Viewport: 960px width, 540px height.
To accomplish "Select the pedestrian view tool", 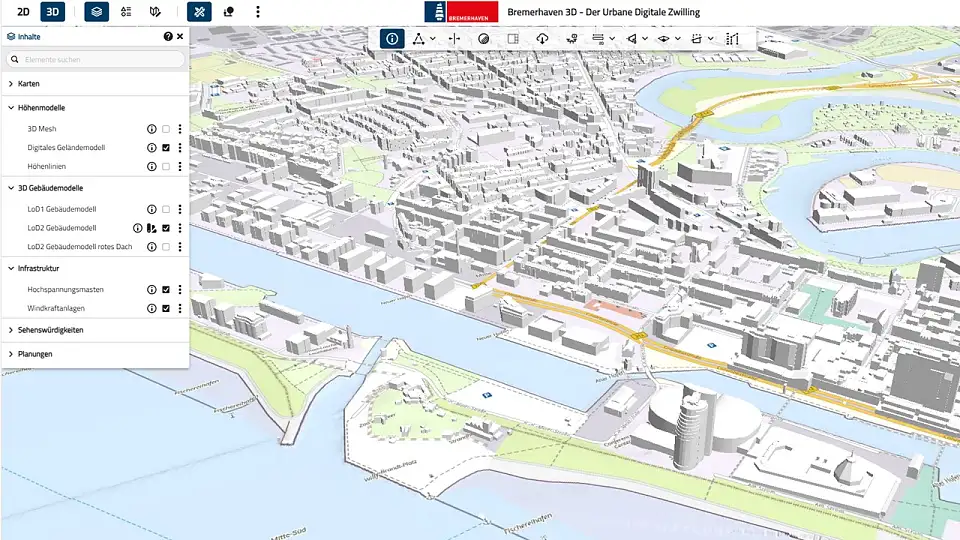I will (572, 39).
